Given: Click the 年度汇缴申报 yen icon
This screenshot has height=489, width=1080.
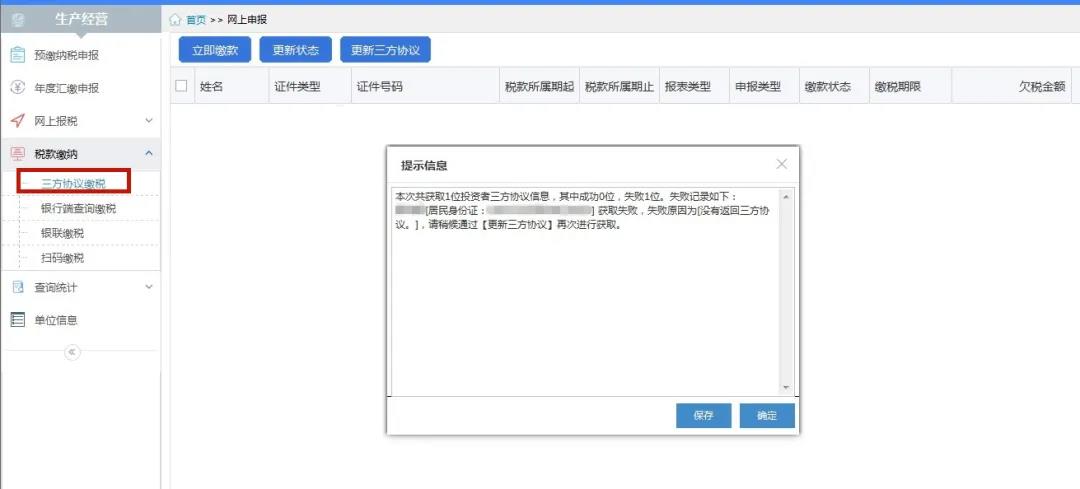Looking at the screenshot, I should [19, 87].
